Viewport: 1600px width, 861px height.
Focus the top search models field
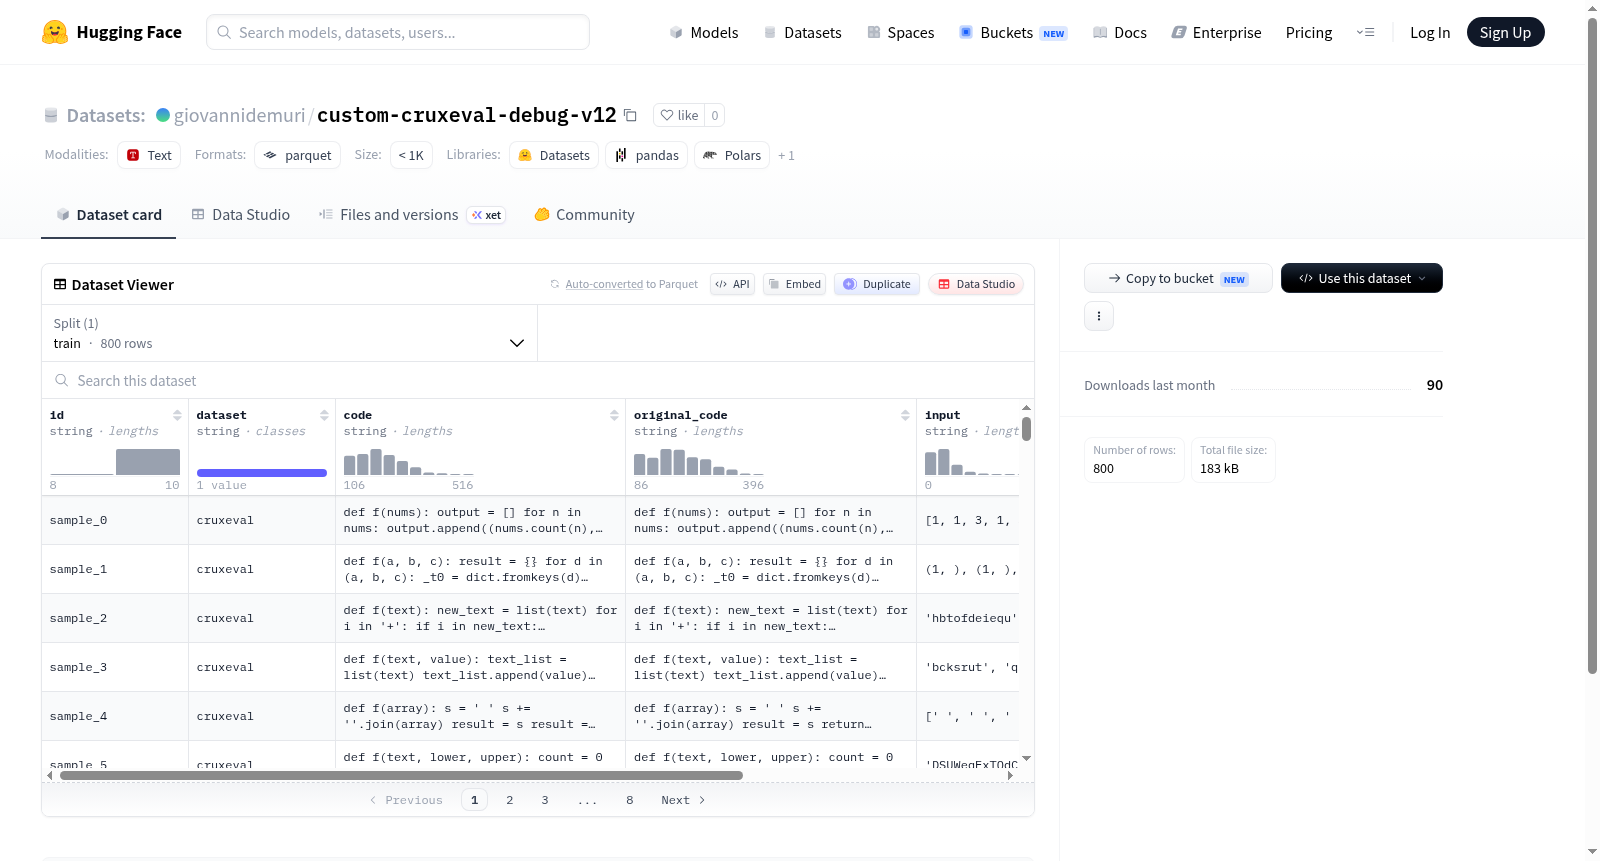tap(398, 32)
